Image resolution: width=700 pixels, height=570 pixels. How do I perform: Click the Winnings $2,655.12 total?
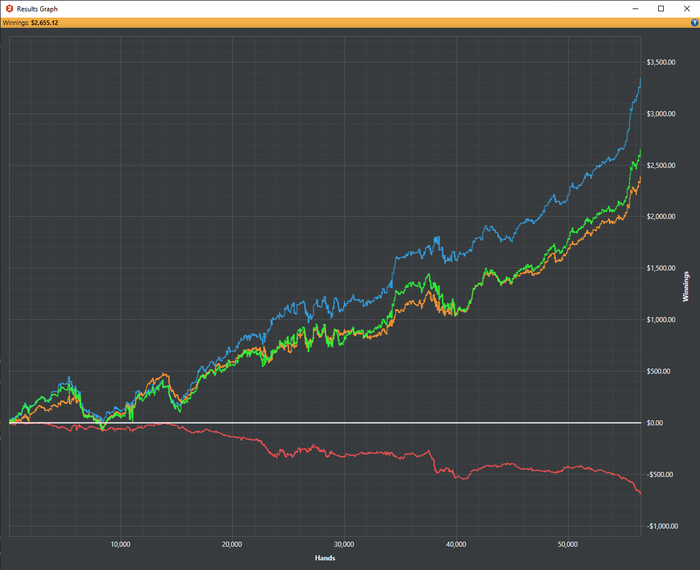click(x=30, y=23)
